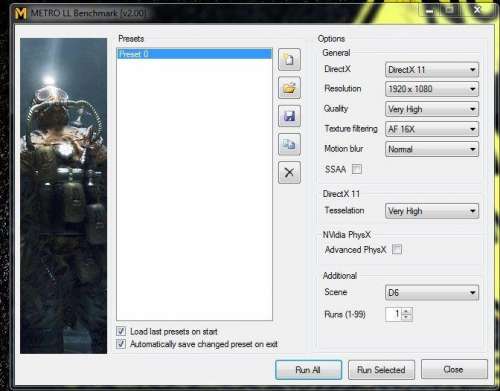Viewport: 500px width, 391px height.
Task: Select Preset 0 in presets list
Action: pos(195,54)
